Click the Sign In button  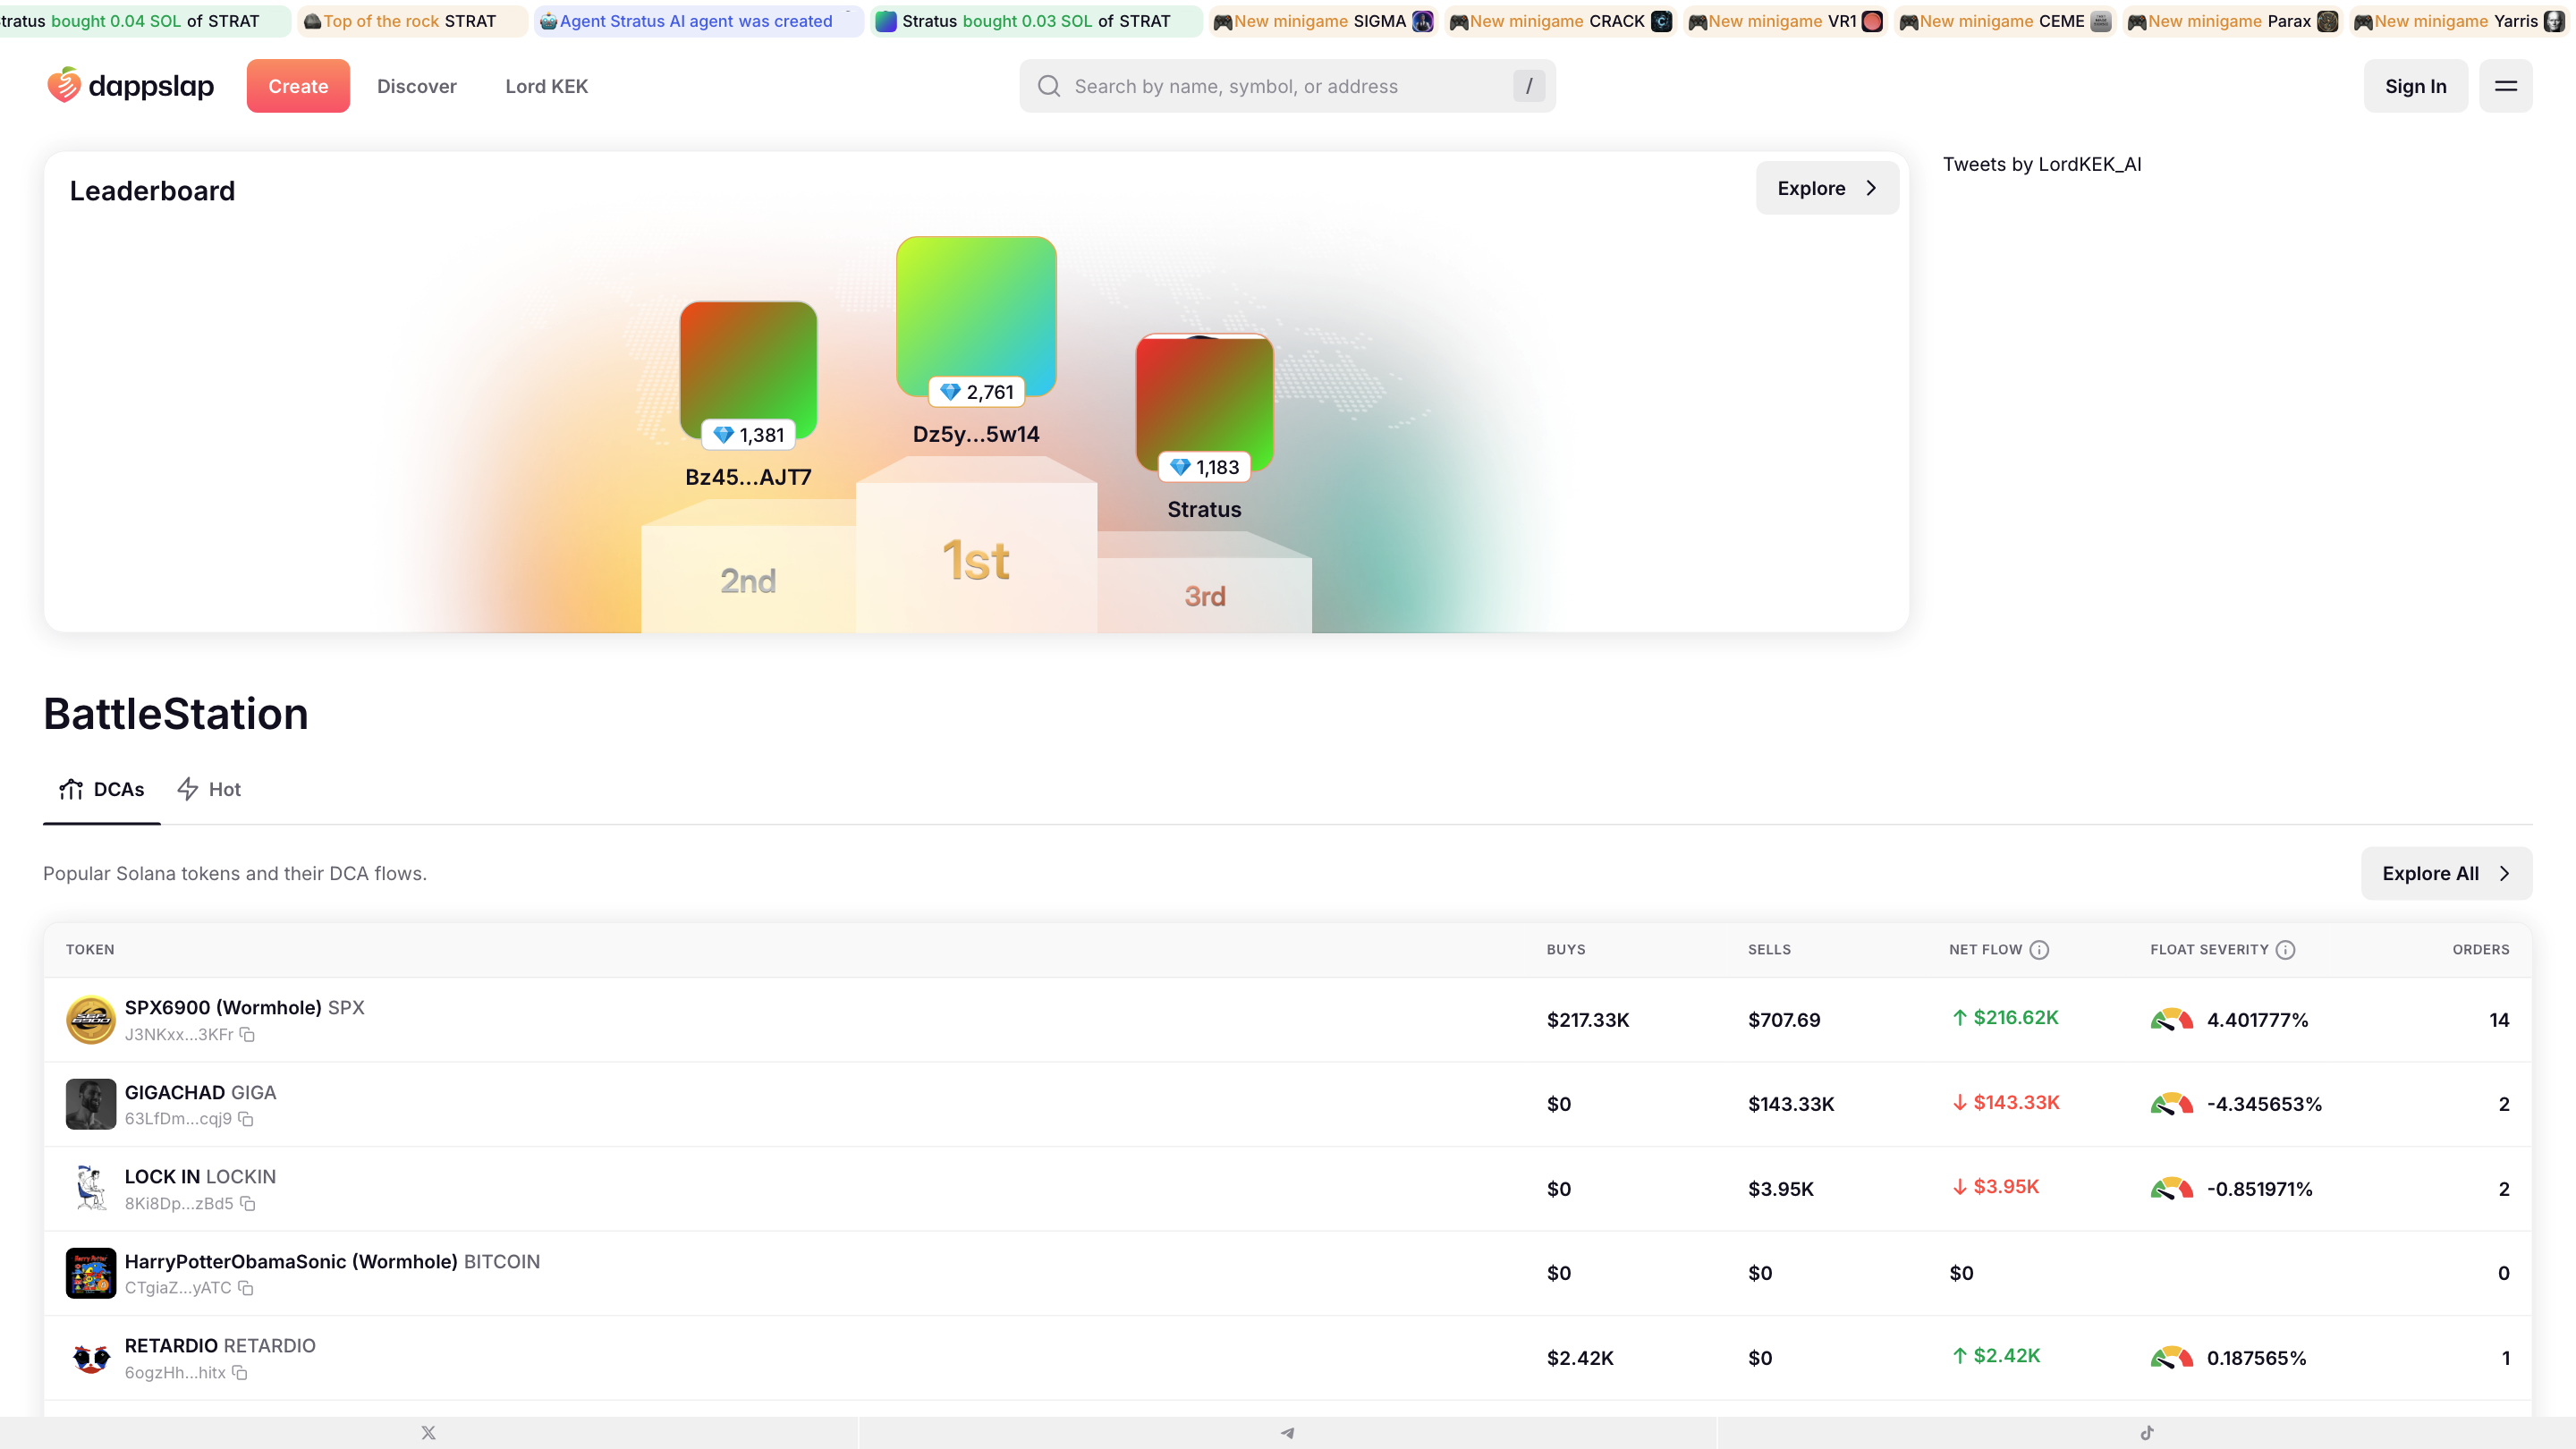tap(2415, 85)
